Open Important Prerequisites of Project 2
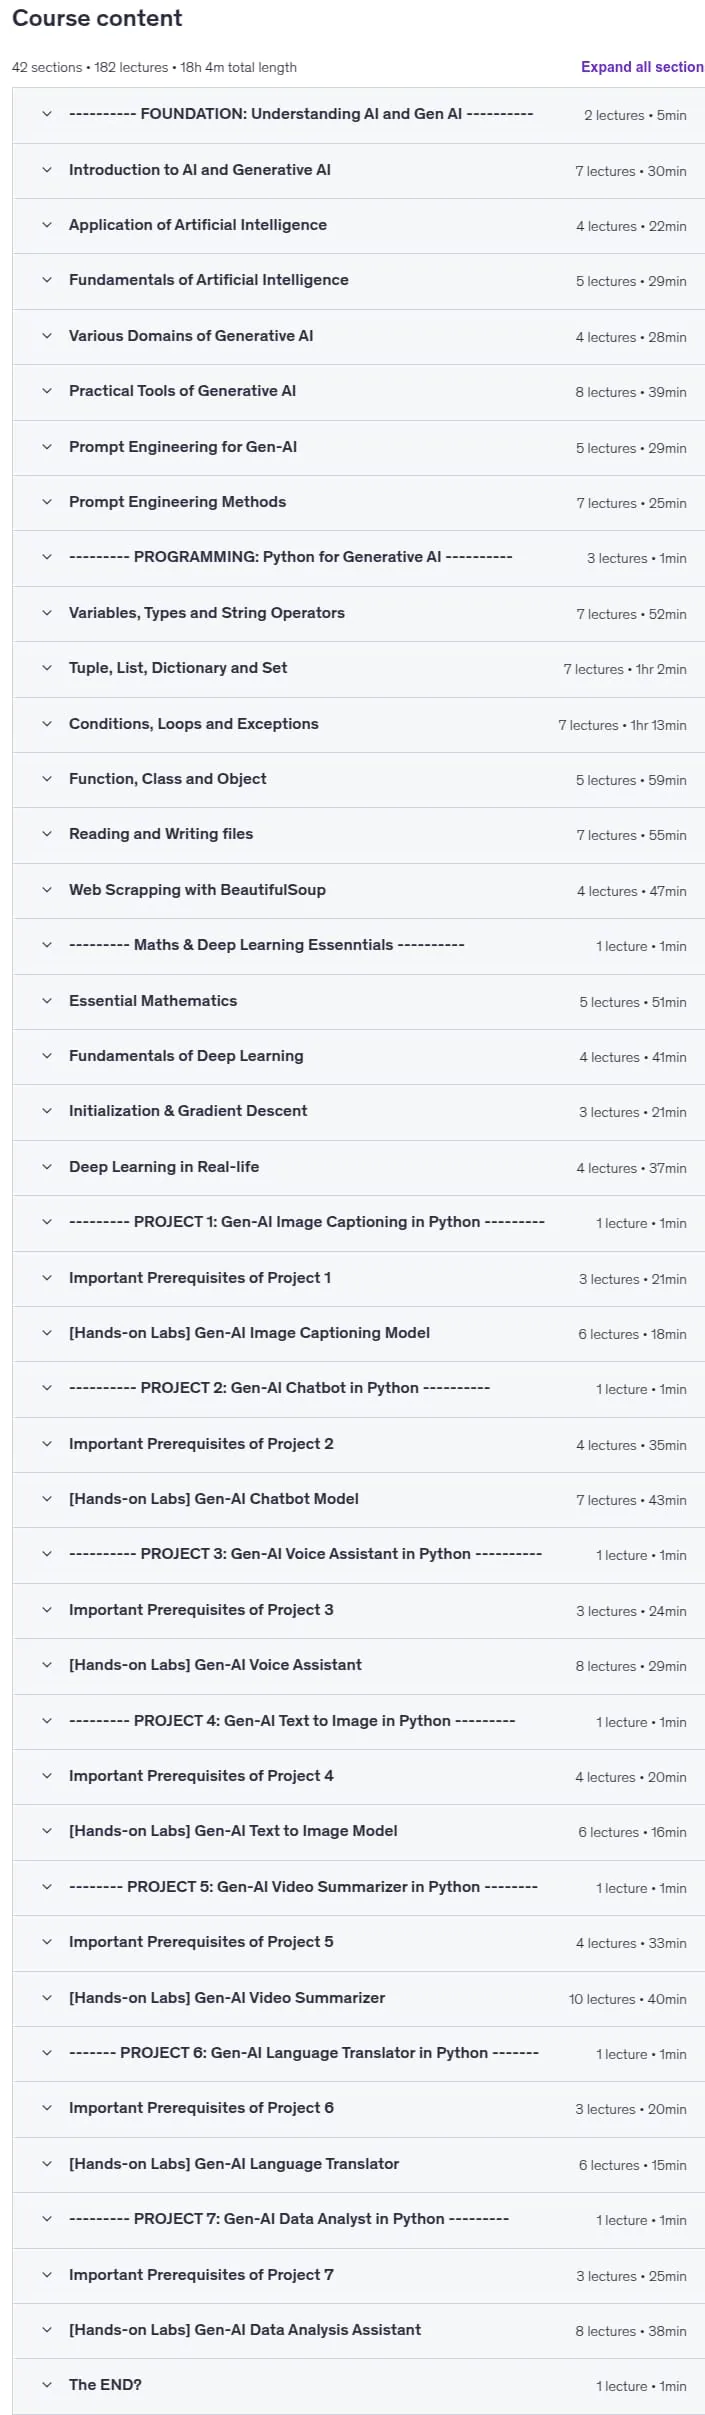 [x=358, y=1444]
